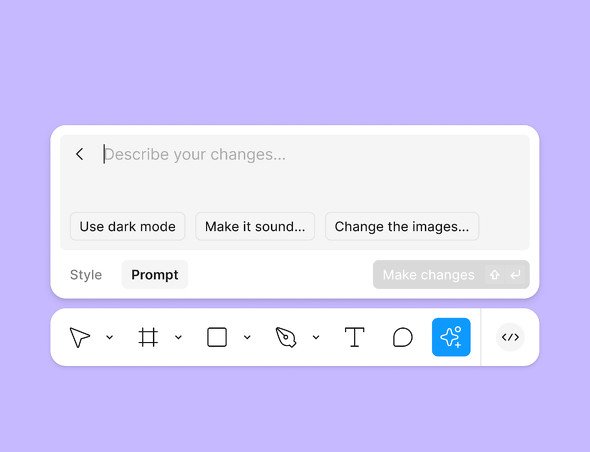Viewport: 590px width, 452px height.
Task: Select the Frame tool
Action: (x=148, y=337)
